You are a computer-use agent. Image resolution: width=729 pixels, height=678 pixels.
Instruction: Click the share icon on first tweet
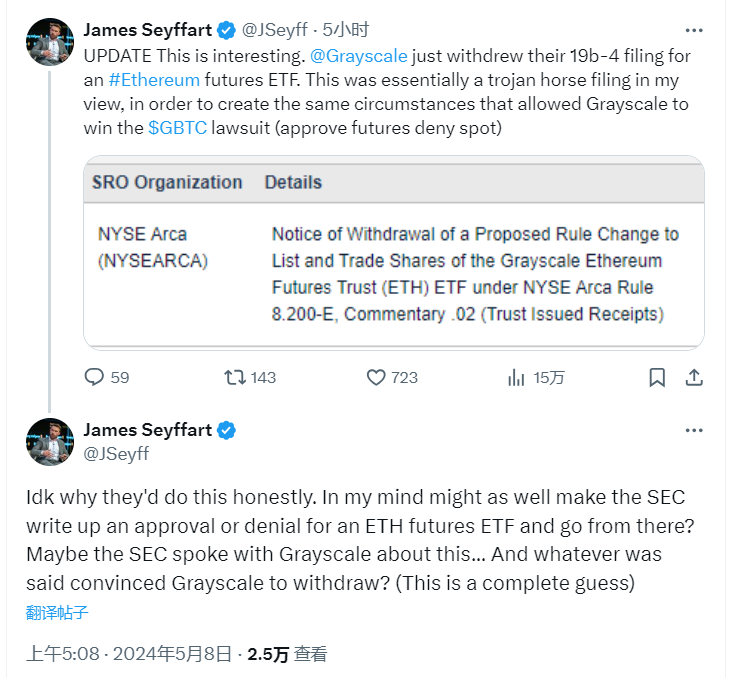[x=693, y=377]
